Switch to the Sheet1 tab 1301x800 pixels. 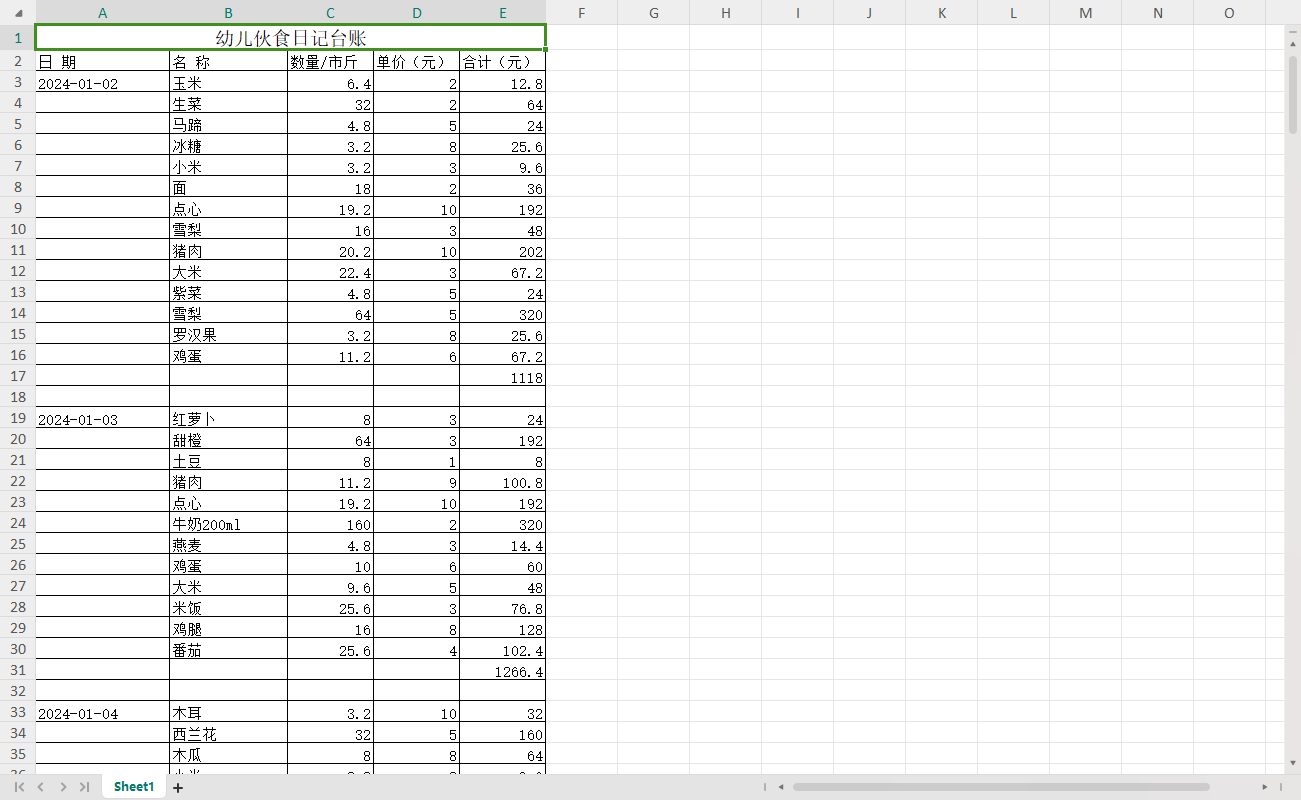[134, 787]
